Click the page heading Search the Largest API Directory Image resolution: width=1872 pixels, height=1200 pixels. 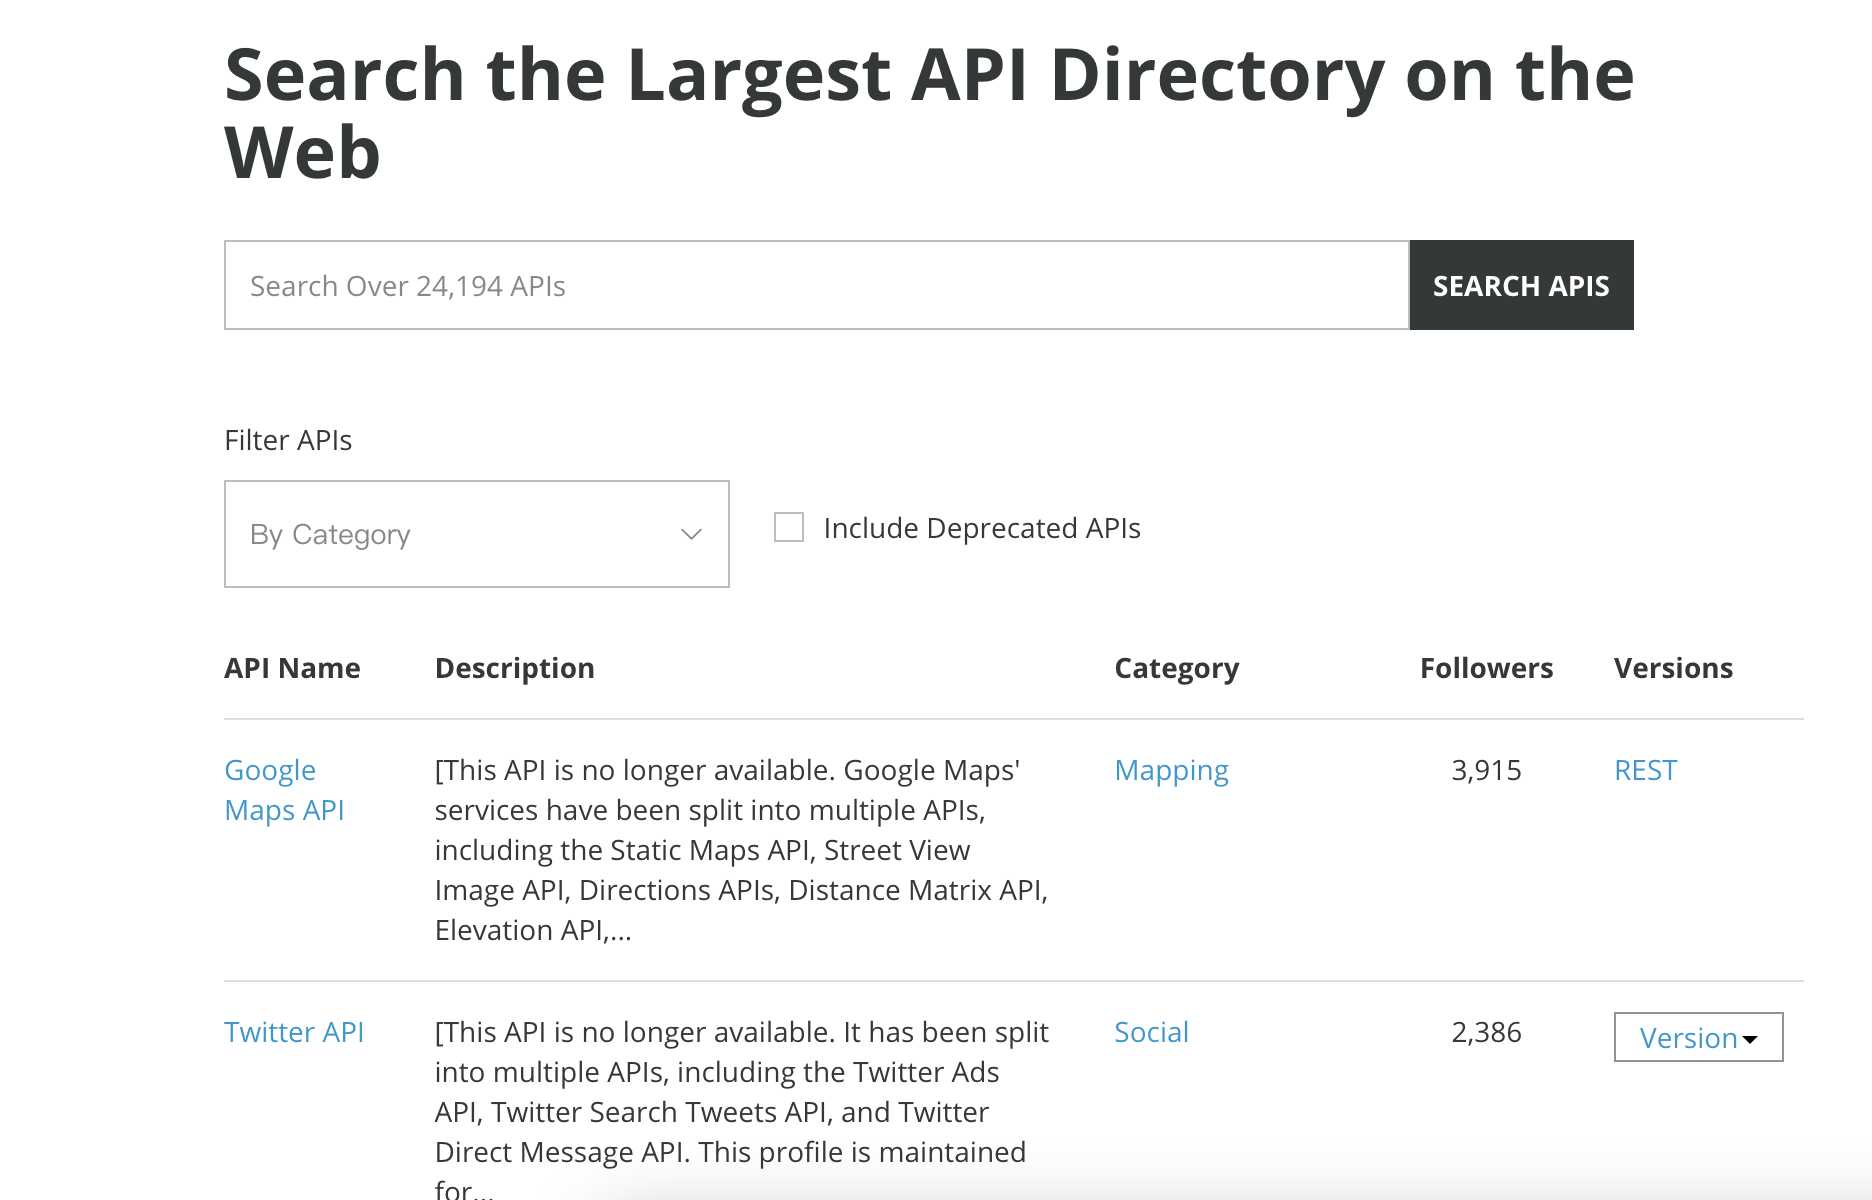point(929,113)
